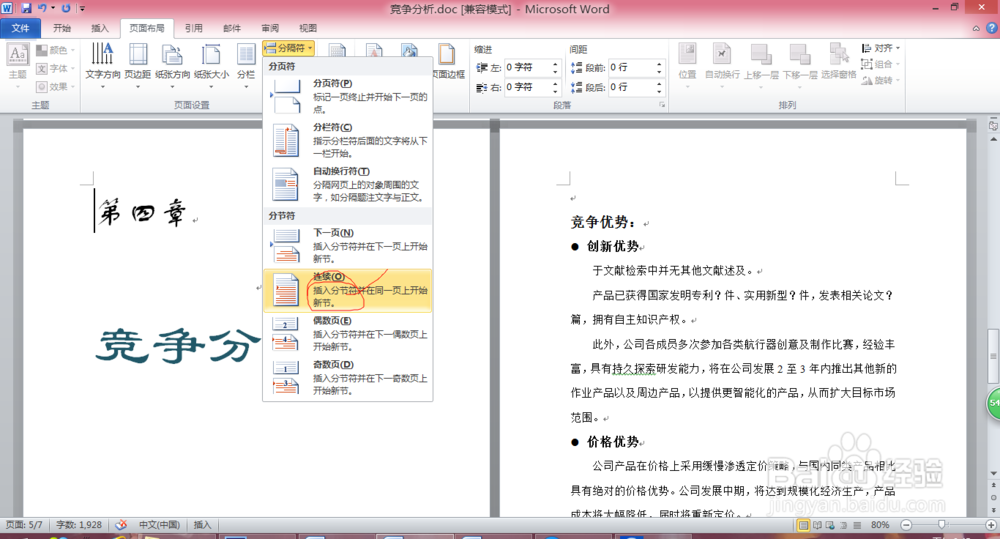Switch to the 审阅 tab
Image resolution: width=1000 pixels, height=539 pixels.
point(270,28)
